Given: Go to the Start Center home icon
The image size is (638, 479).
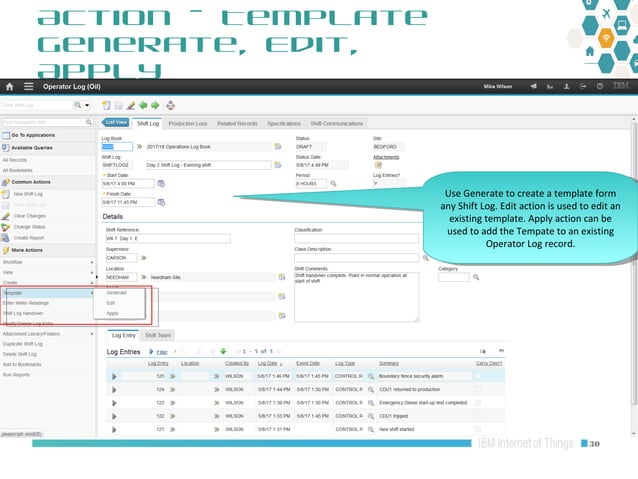Looking at the screenshot, I should pyautogui.click(x=10, y=87).
